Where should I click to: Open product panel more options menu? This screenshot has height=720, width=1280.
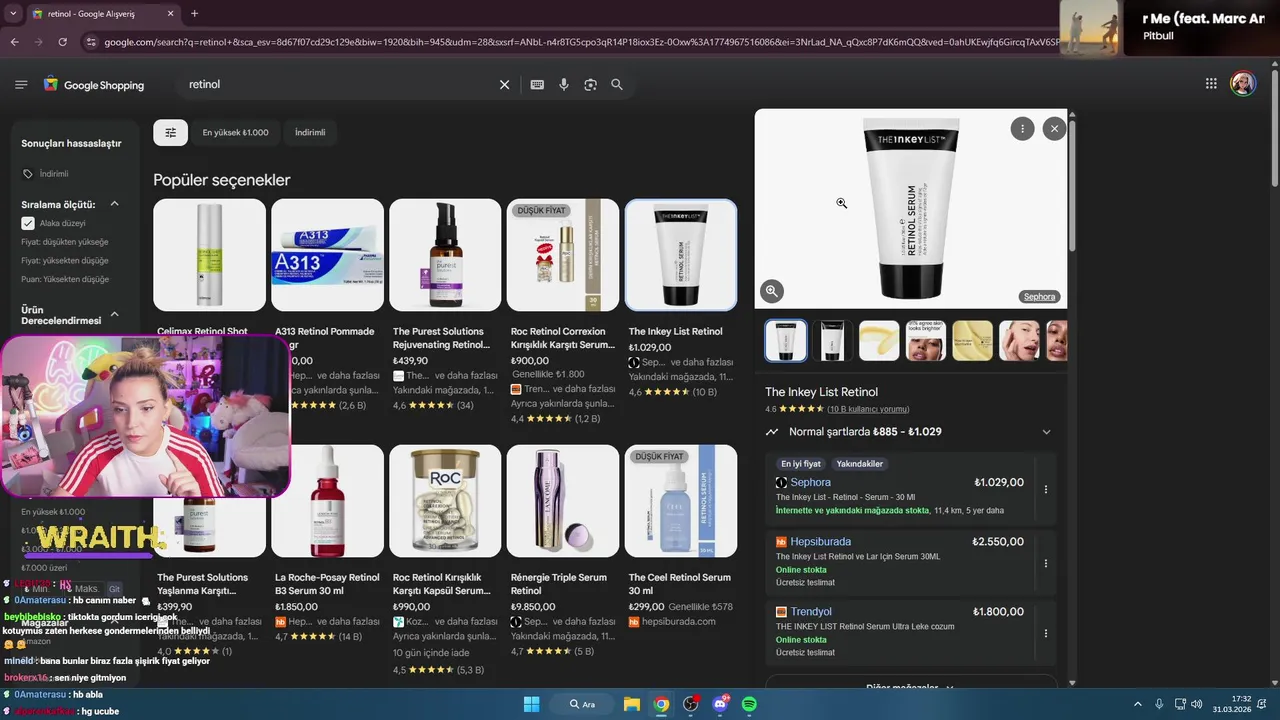1022,128
